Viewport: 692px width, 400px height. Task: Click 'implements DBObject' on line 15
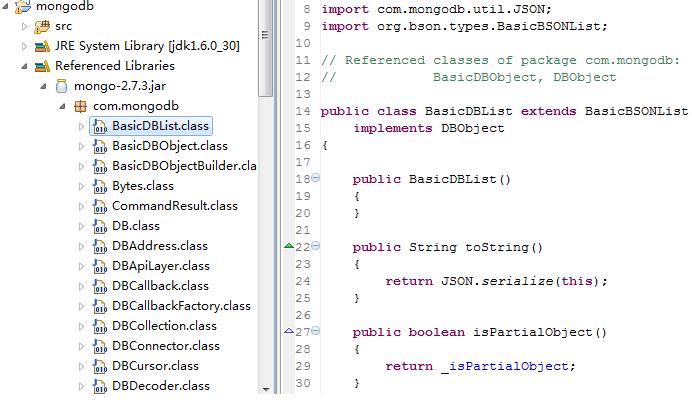point(429,128)
